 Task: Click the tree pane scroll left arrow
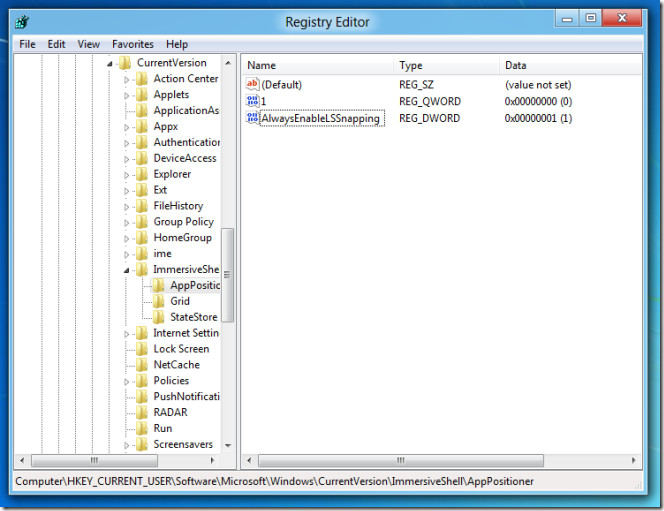tap(22, 460)
